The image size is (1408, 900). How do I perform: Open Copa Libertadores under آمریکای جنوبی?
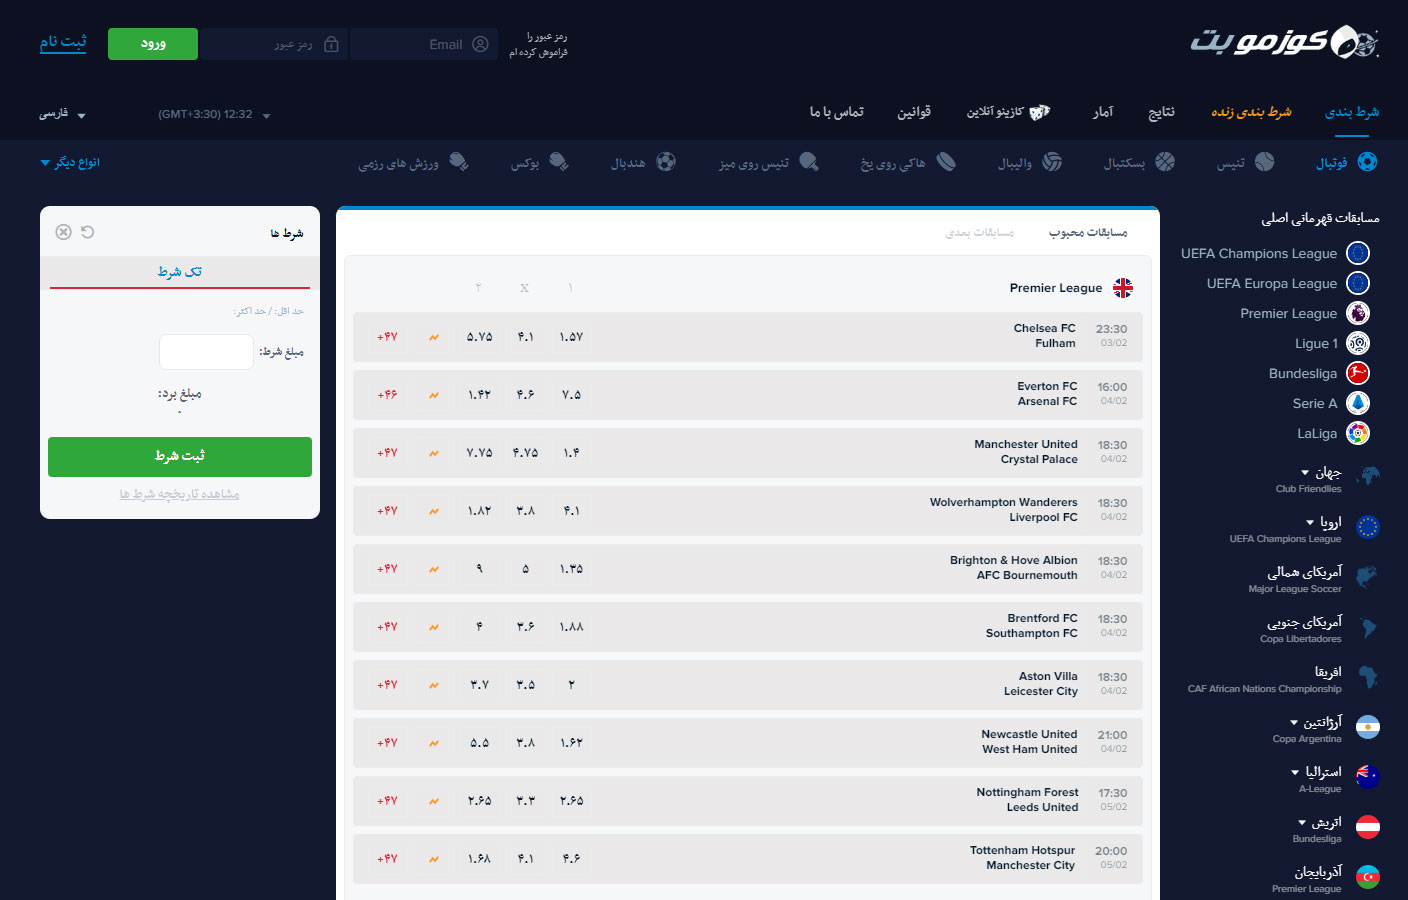(1300, 639)
